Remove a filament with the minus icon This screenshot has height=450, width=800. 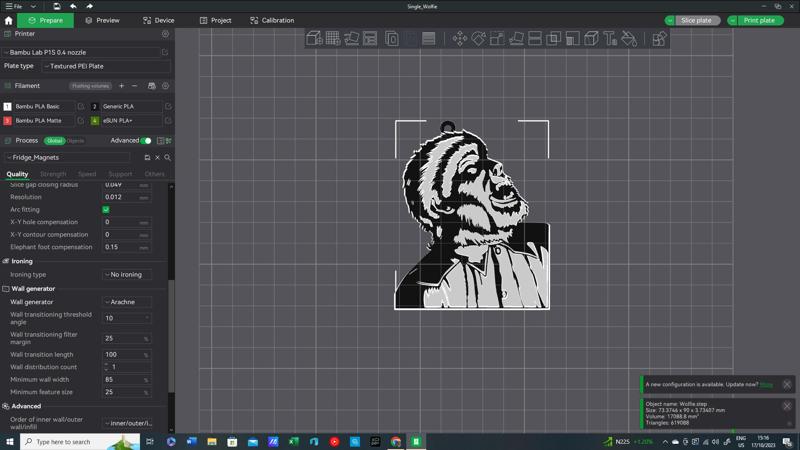click(135, 86)
